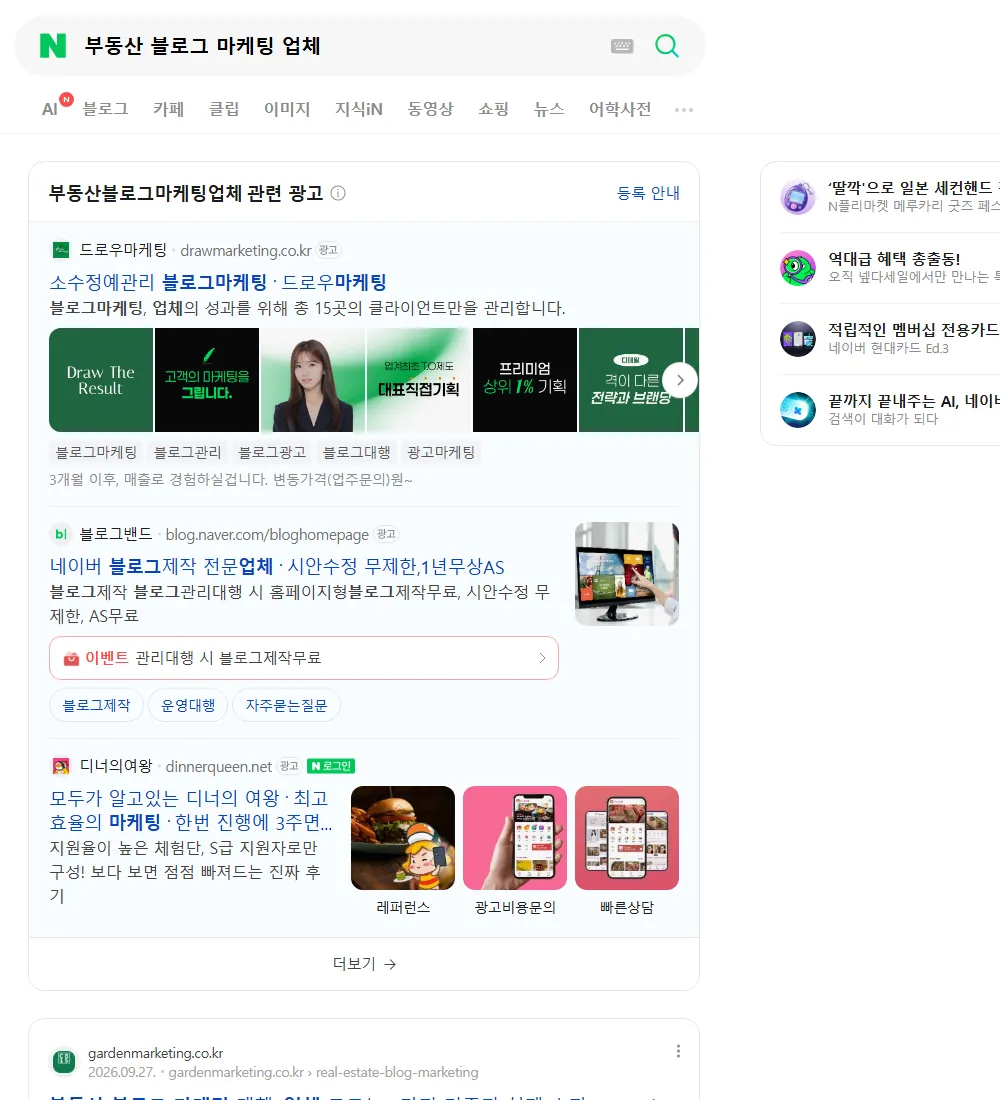The width and height of the screenshot is (1000, 1100).
Task: Click the 프리미엄 상위 1% 기획 thumbnail
Action: 525,380
